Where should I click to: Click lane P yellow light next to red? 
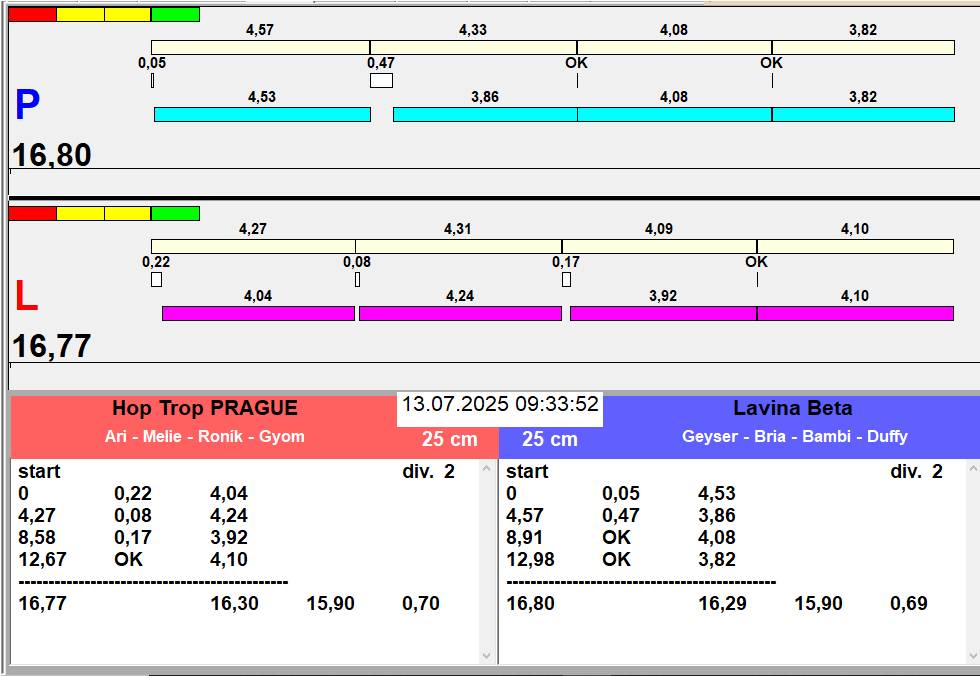click(80, 14)
